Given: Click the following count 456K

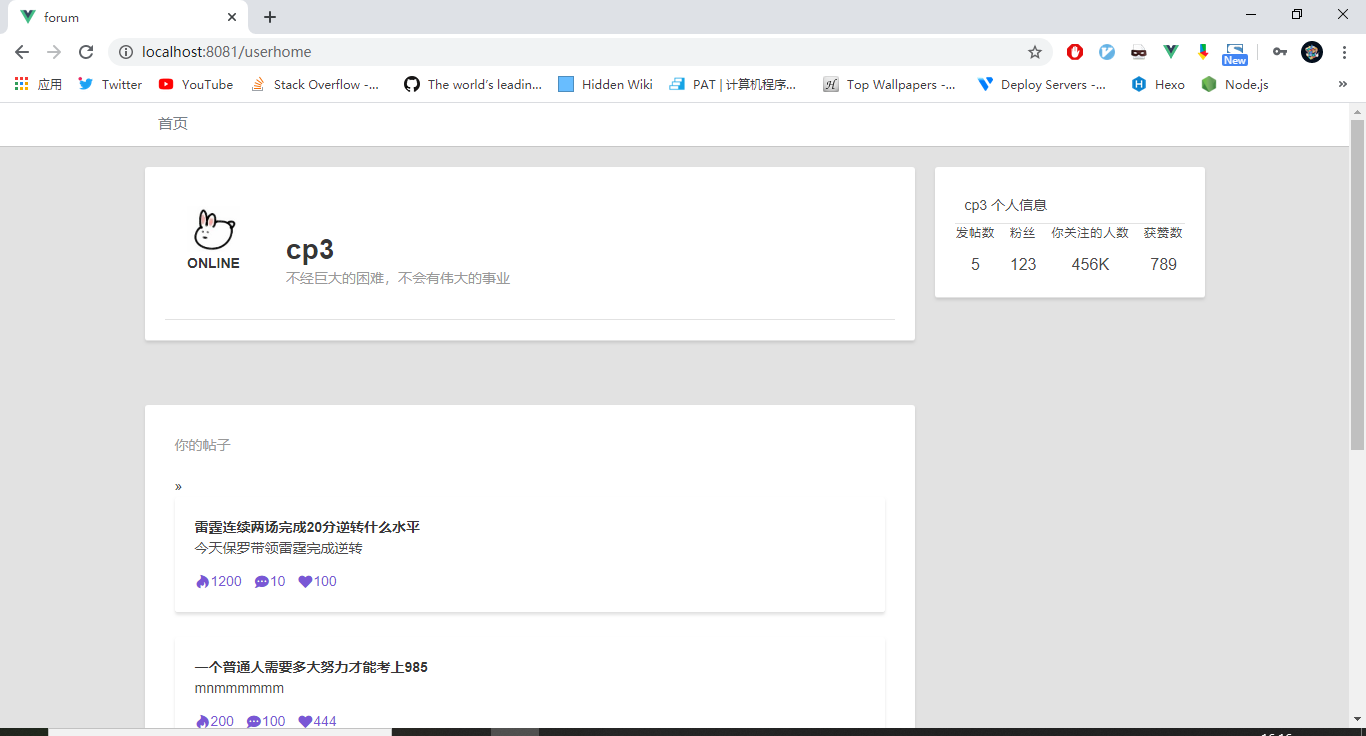Looking at the screenshot, I should 1090,265.
